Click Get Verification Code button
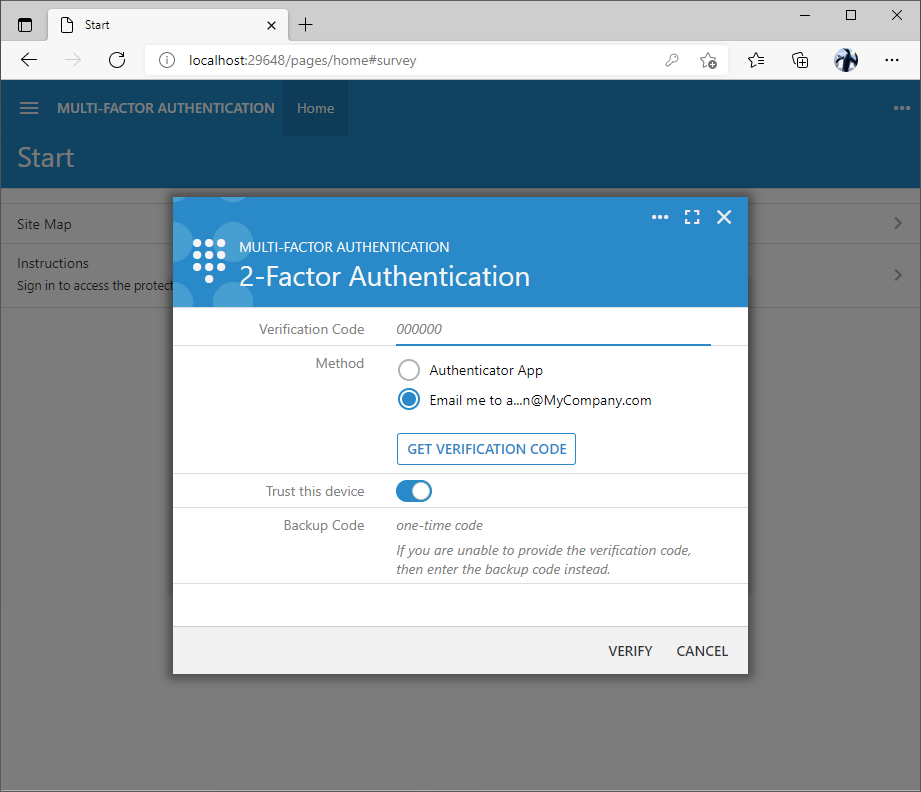Viewport: 921px width, 792px height. tap(486, 449)
